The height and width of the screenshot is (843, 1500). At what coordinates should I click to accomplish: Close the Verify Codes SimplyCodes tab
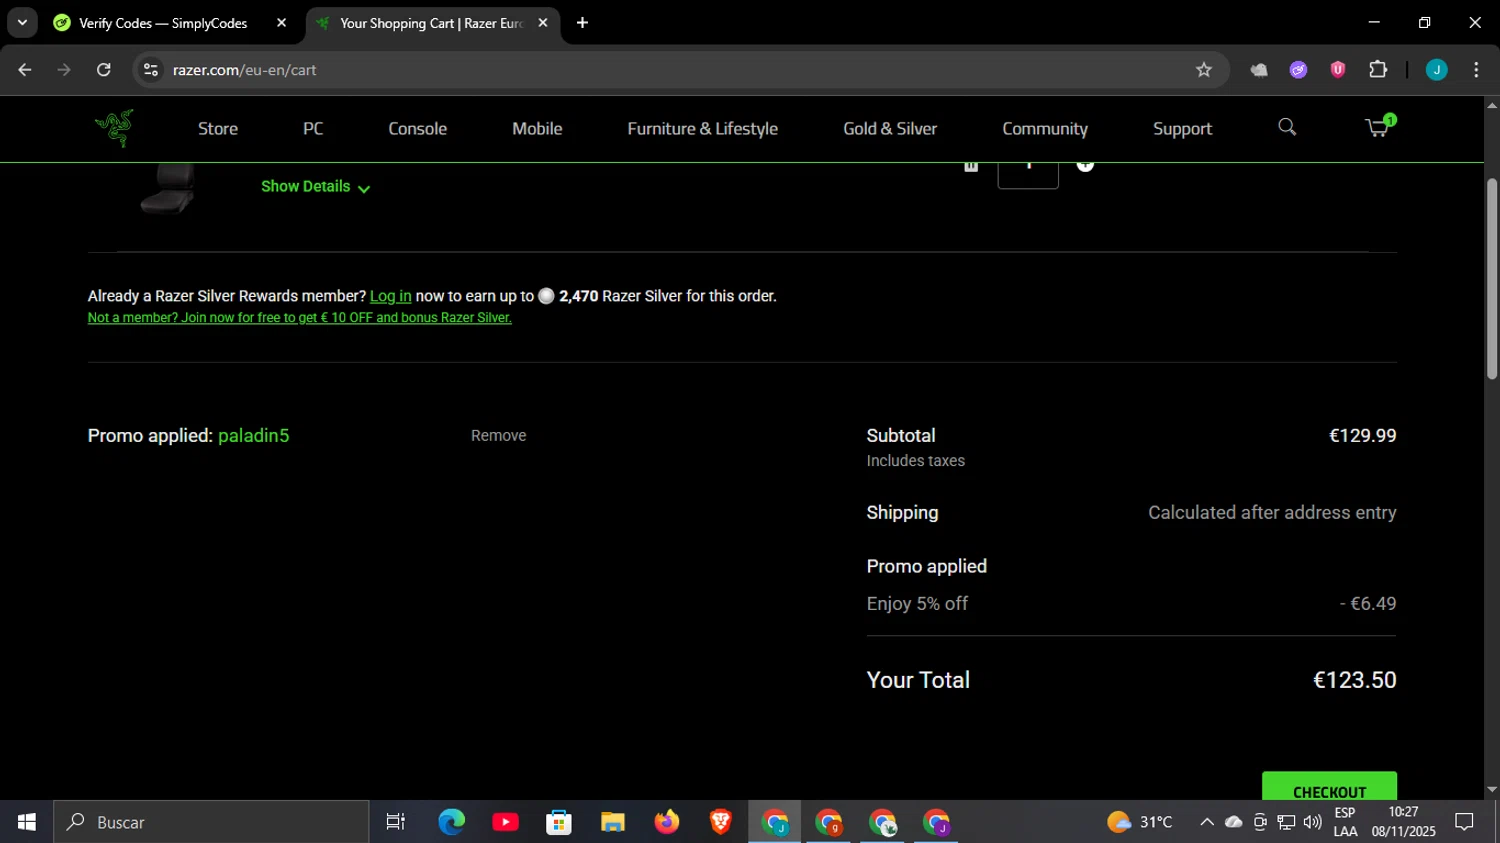281,23
